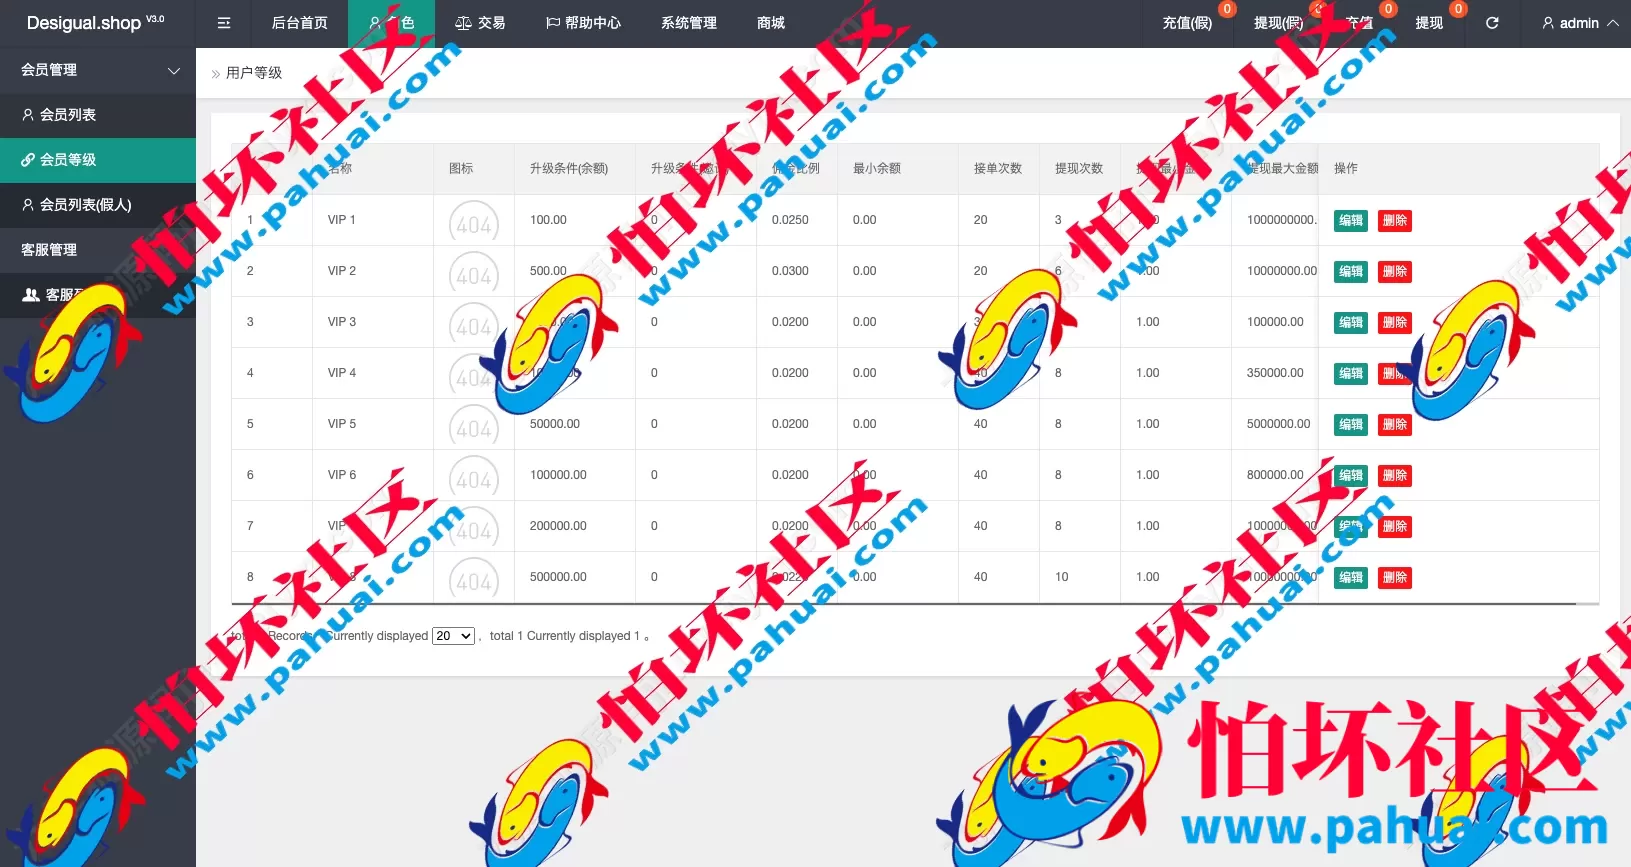Viewport: 1631px width, 867px height.
Task: Edit the VIP 6 level
Action: (1351, 476)
